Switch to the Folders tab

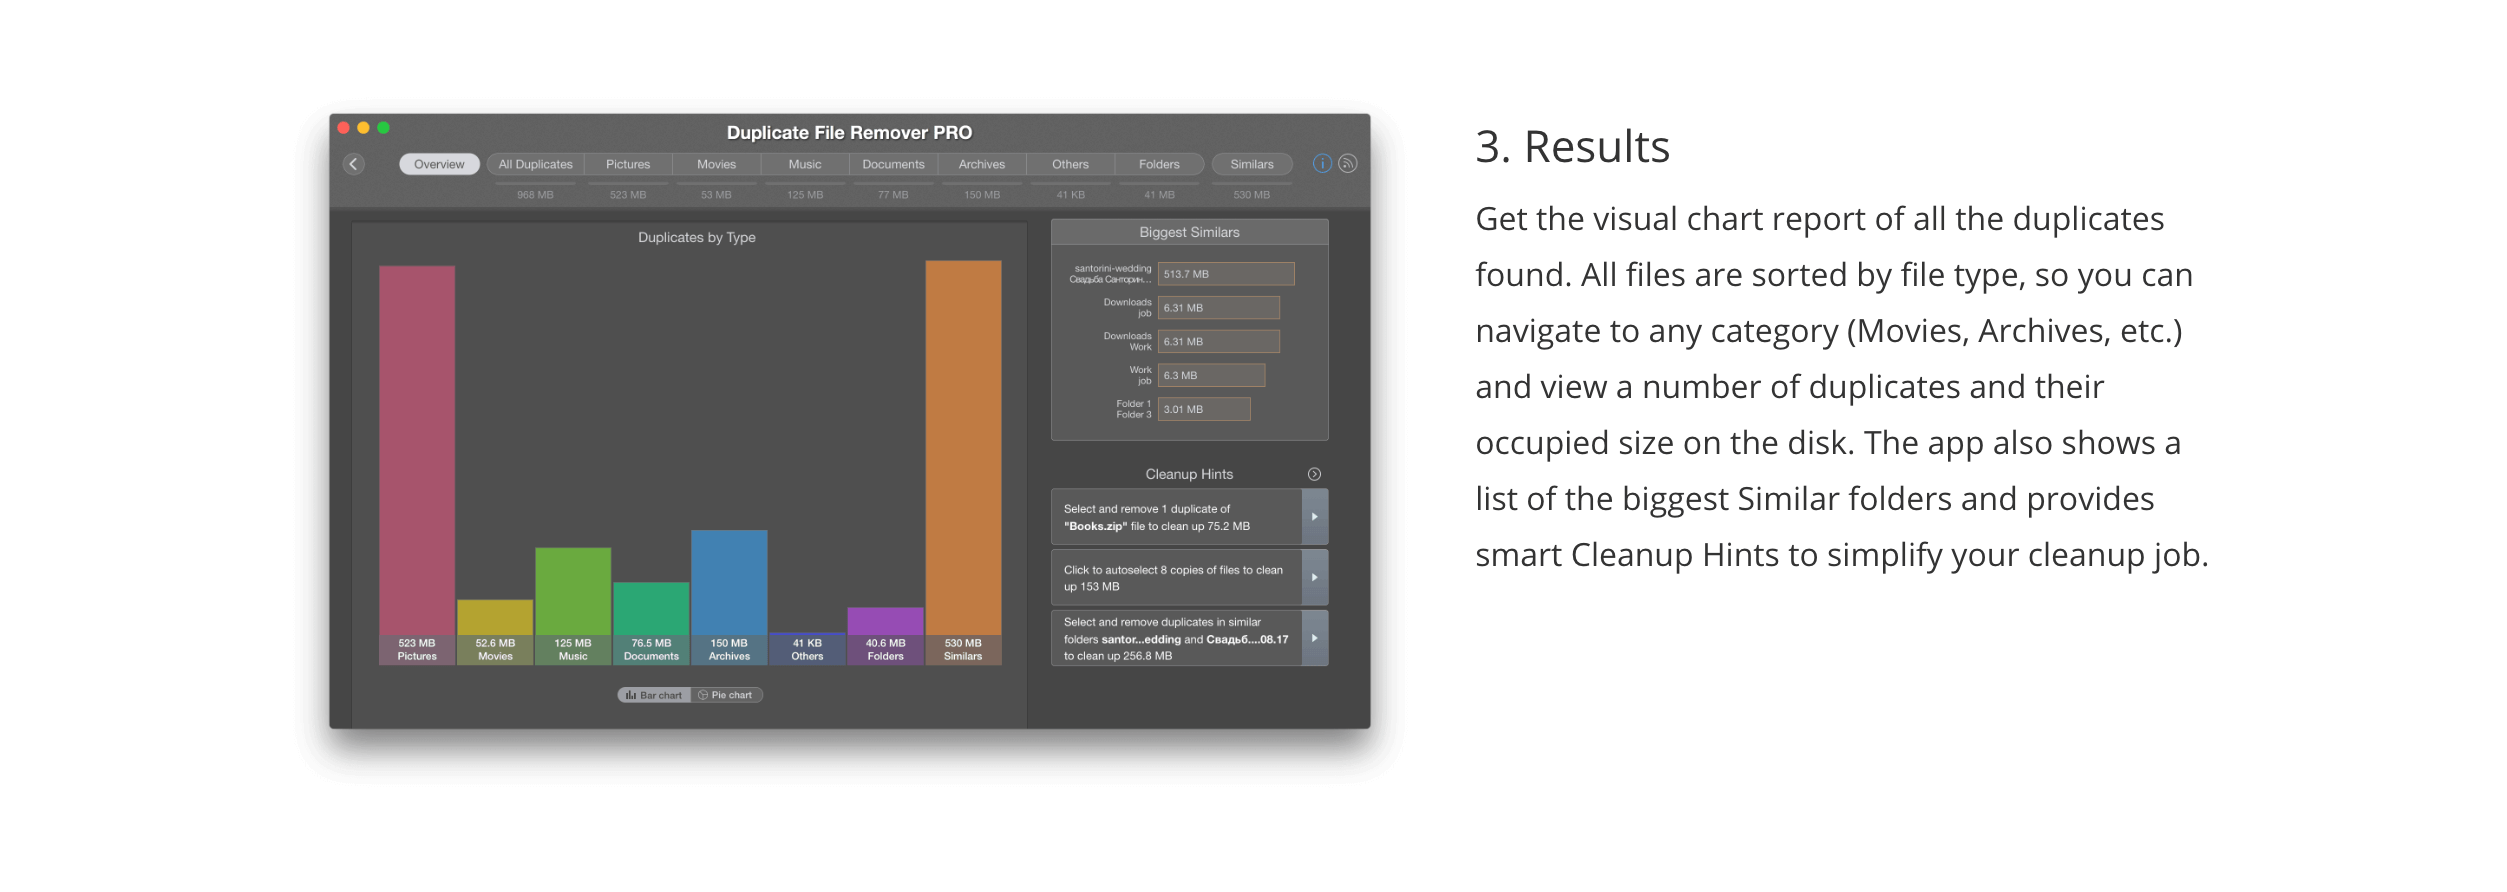click(x=1159, y=164)
